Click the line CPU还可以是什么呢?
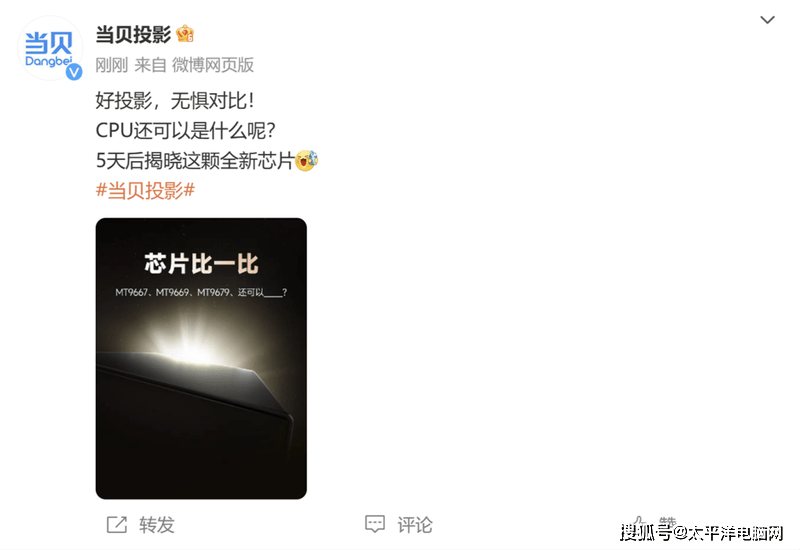This screenshot has width=800, height=550. point(186,131)
